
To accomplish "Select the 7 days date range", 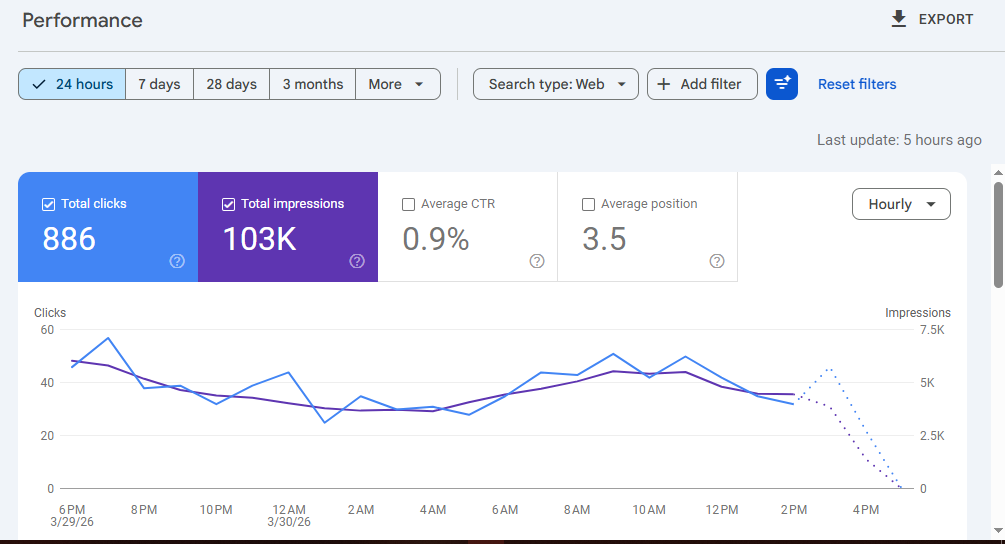I will pyautogui.click(x=159, y=84).
